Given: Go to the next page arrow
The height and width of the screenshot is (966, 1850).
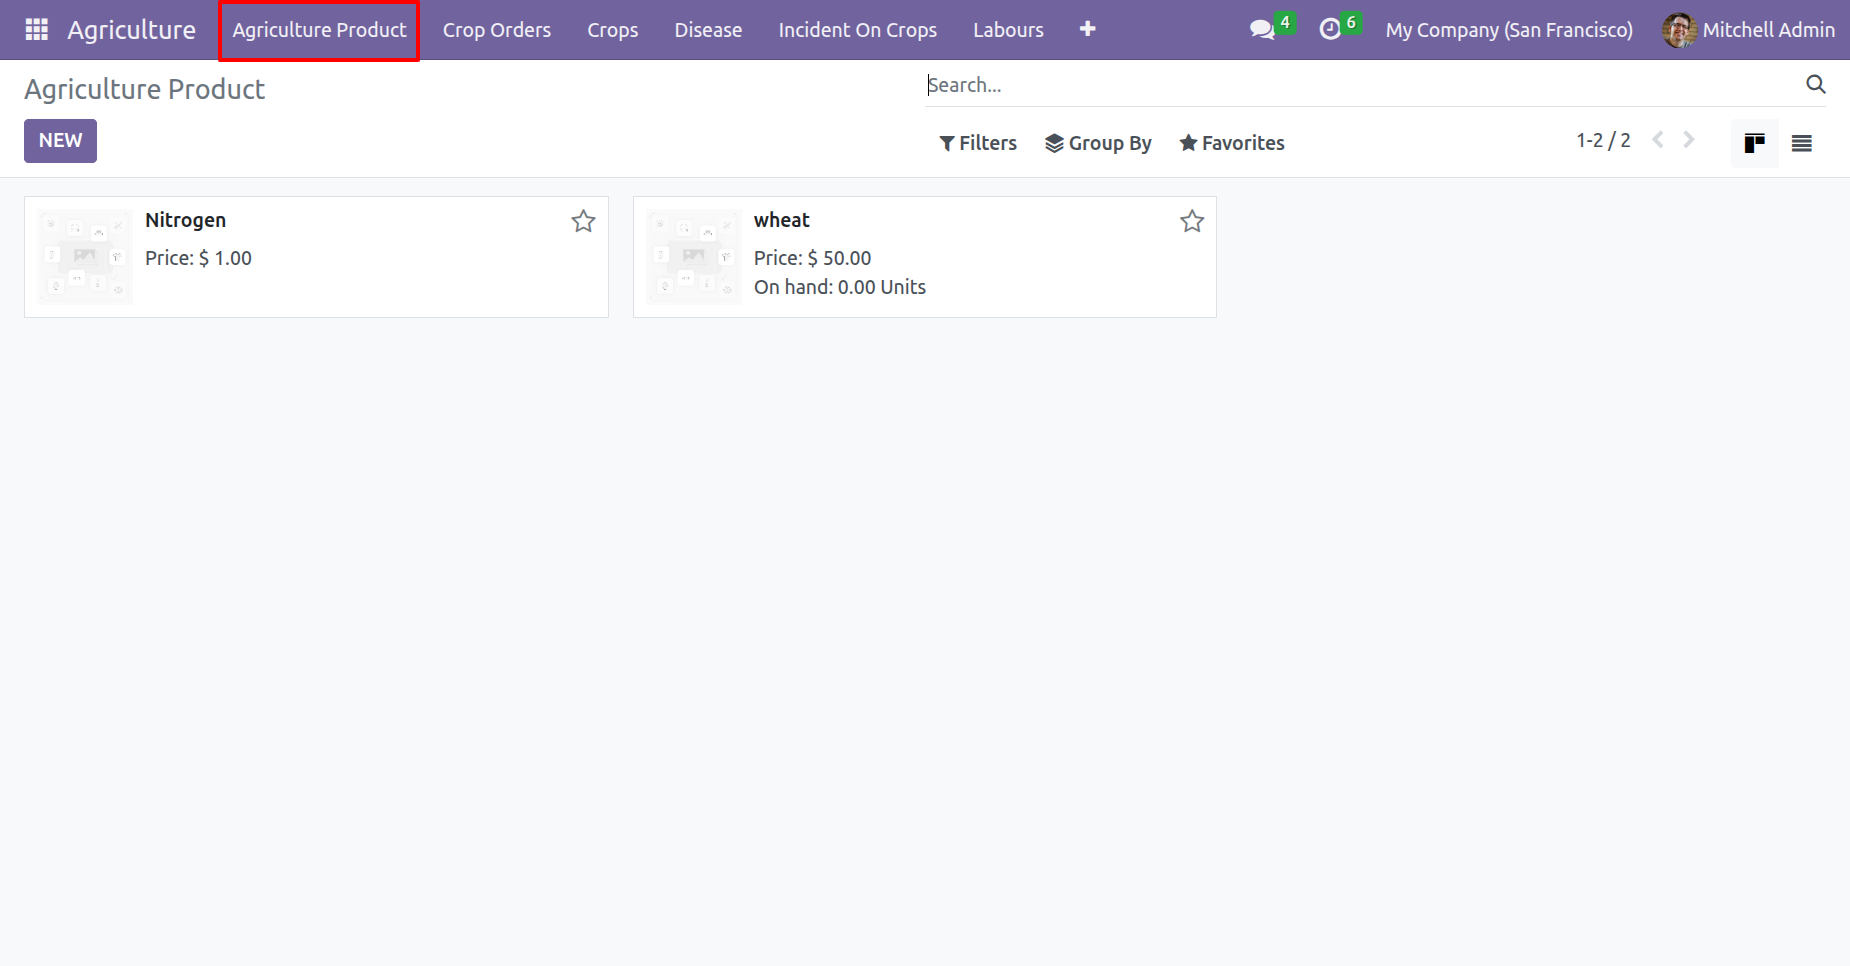Looking at the screenshot, I should point(1689,140).
